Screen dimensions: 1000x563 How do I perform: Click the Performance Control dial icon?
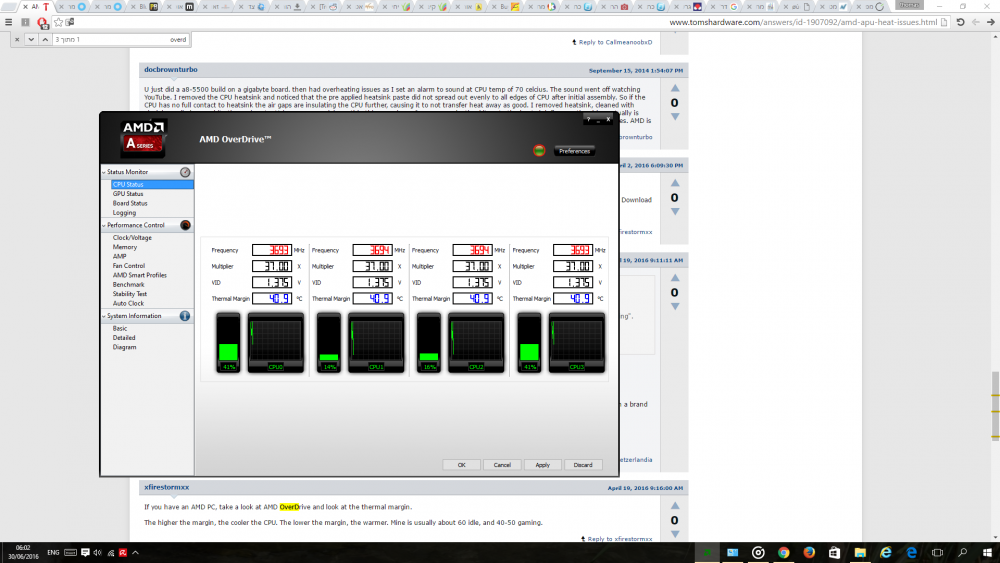click(x=185, y=225)
